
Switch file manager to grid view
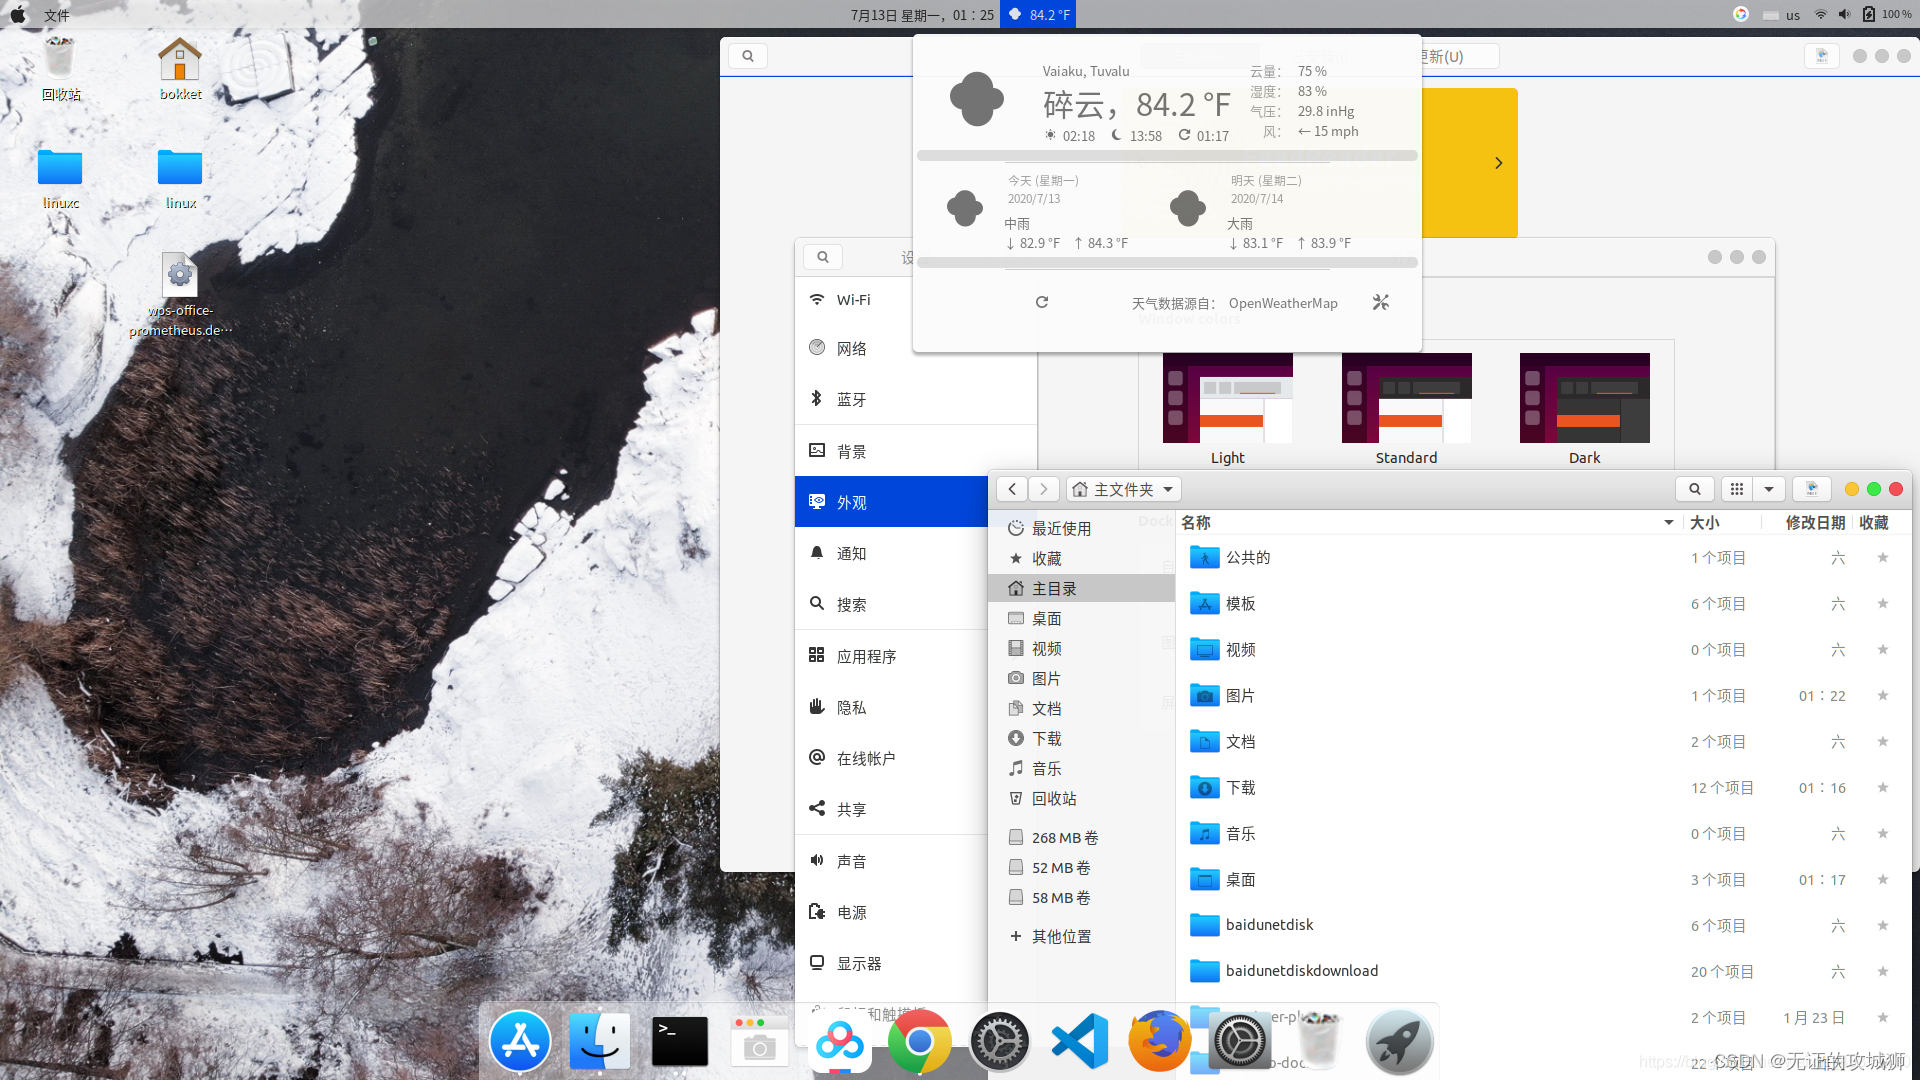pyautogui.click(x=1737, y=489)
